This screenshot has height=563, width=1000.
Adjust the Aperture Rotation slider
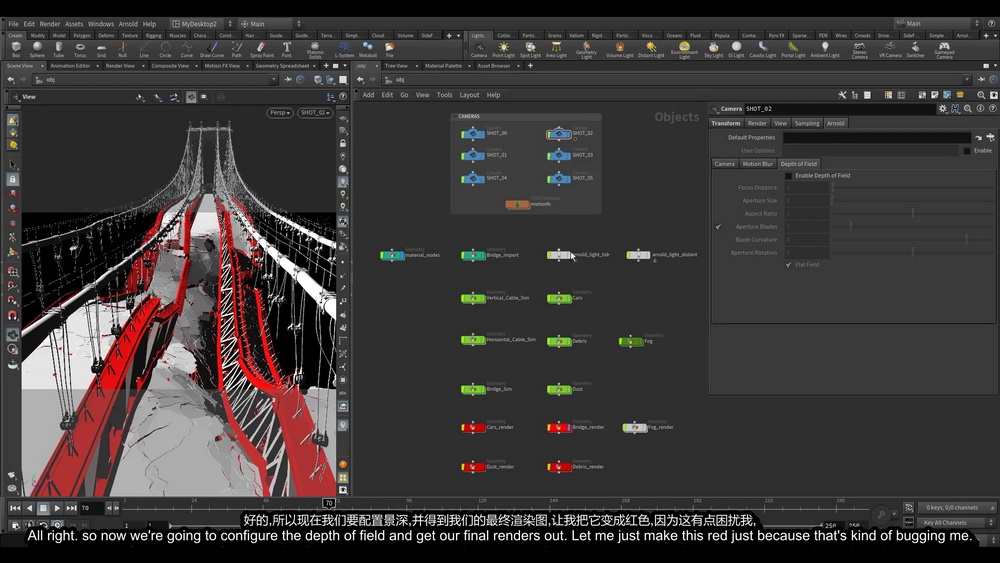[912, 252]
